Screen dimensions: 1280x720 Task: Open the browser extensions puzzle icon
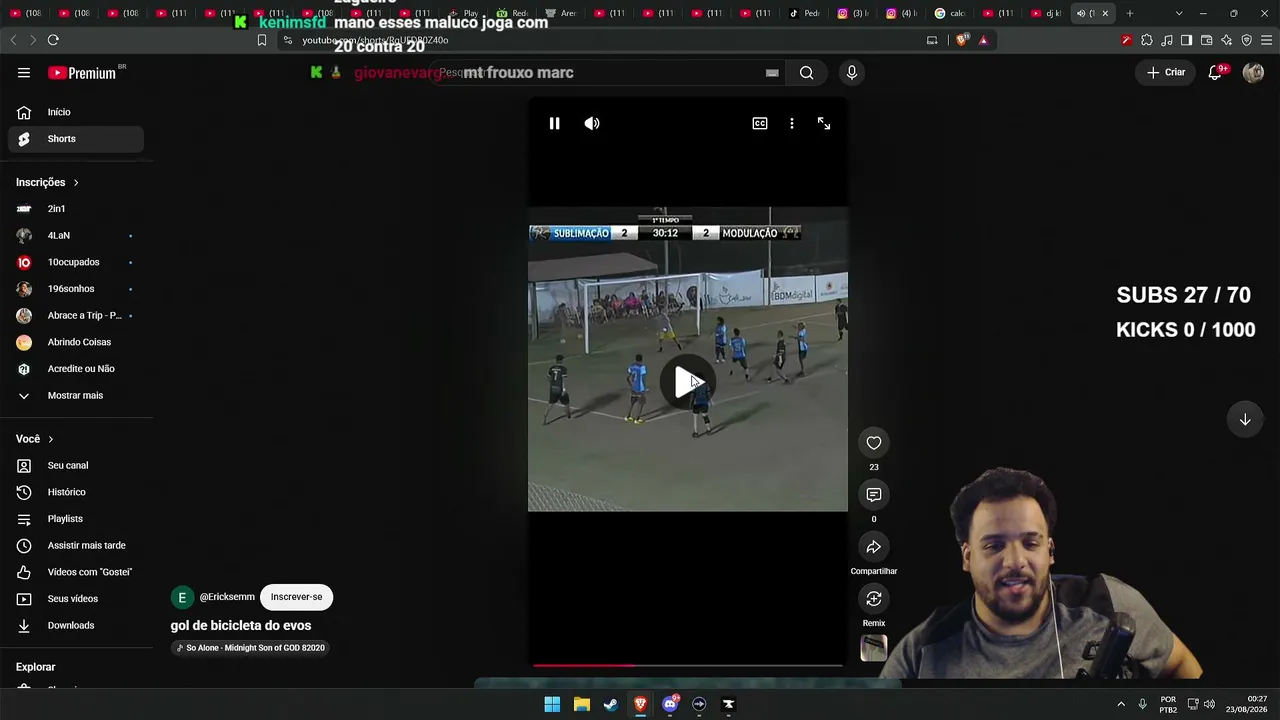point(1146,40)
